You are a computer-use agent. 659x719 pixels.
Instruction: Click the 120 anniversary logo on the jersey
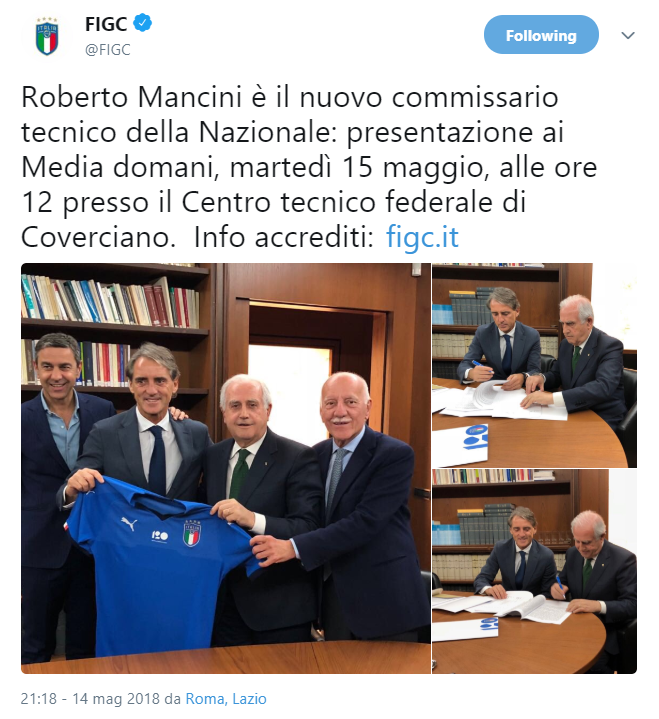[x=160, y=535]
